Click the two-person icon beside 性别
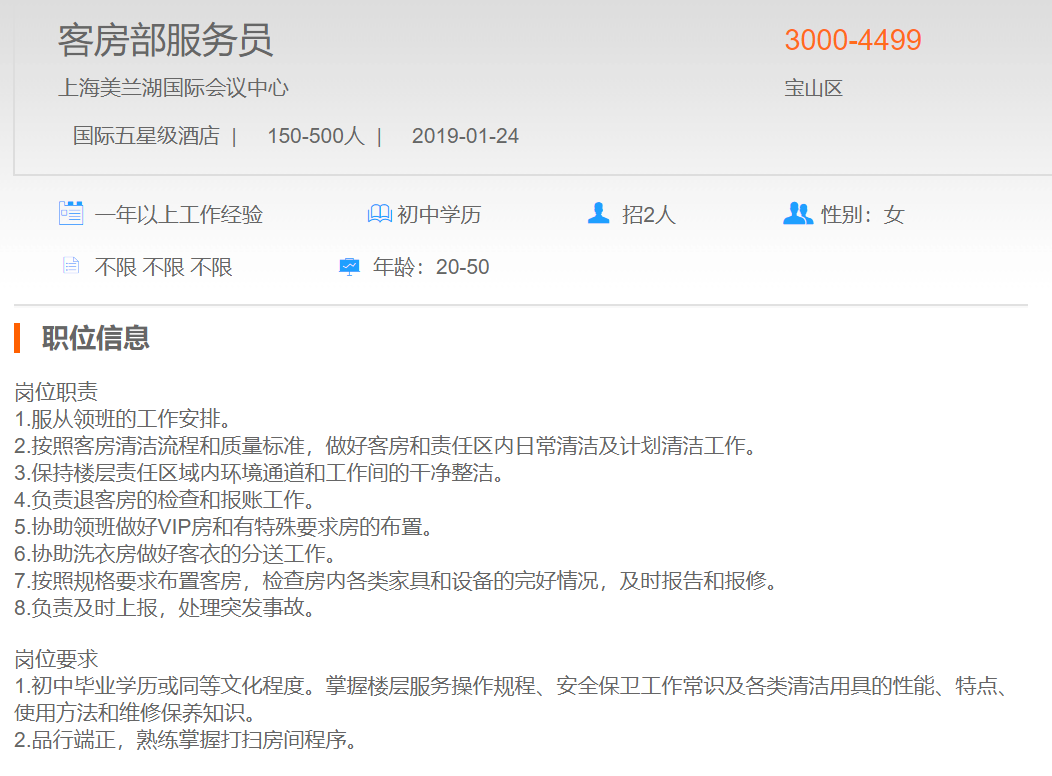1052x776 pixels. point(797,213)
